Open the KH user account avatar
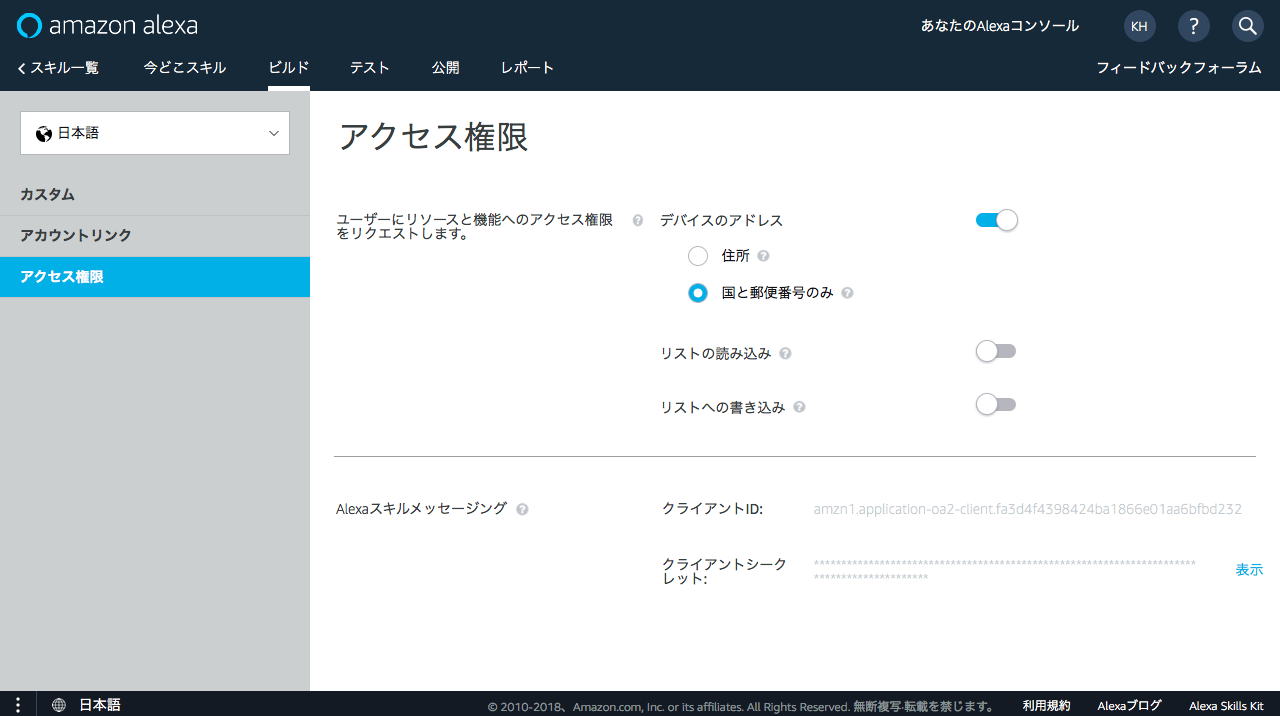The width and height of the screenshot is (1280, 716). tap(1139, 26)
